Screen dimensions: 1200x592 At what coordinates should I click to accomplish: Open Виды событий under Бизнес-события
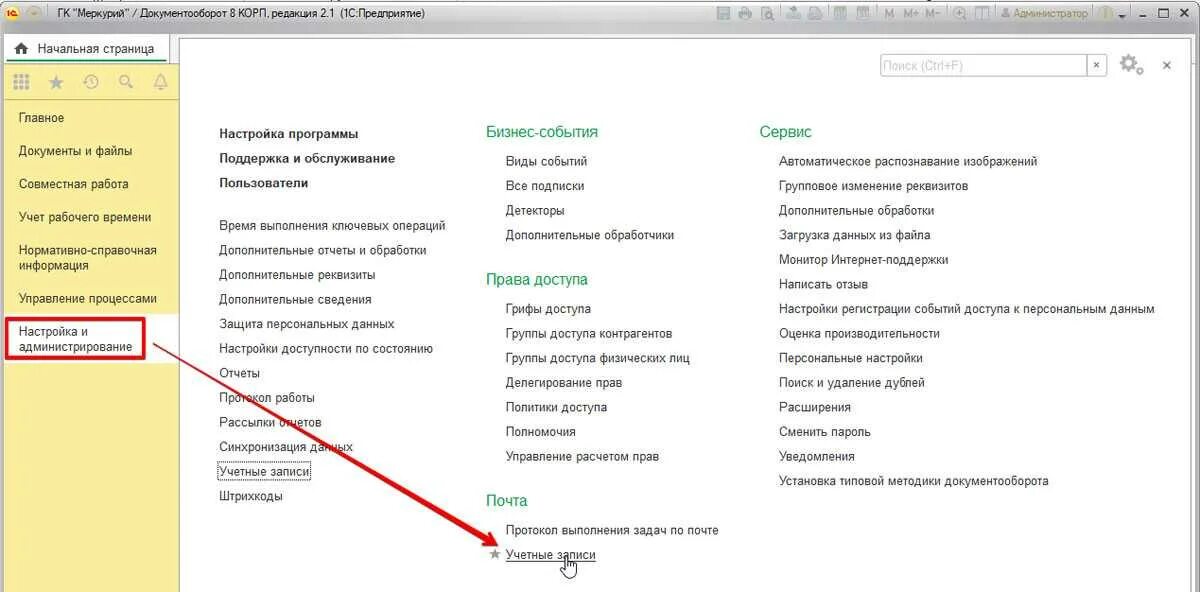click(546, 161)
